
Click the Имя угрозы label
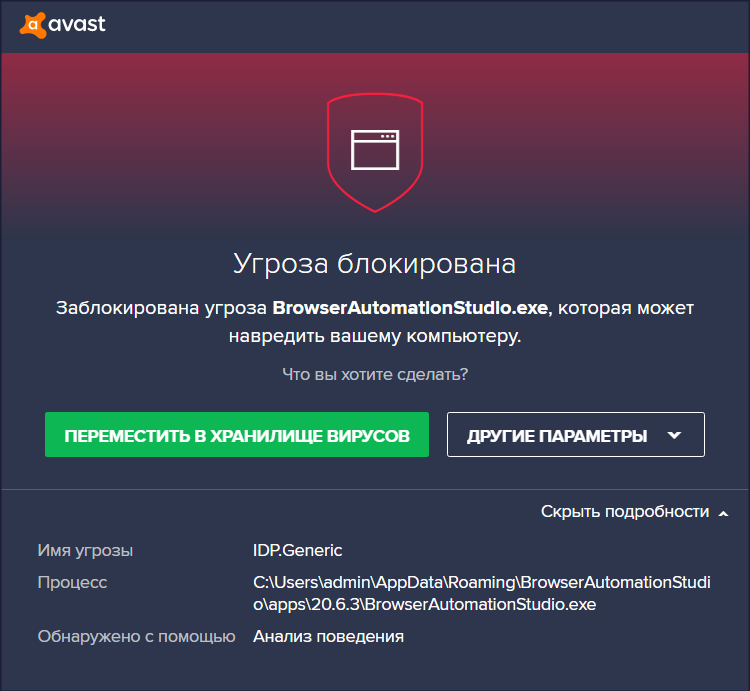85,550
